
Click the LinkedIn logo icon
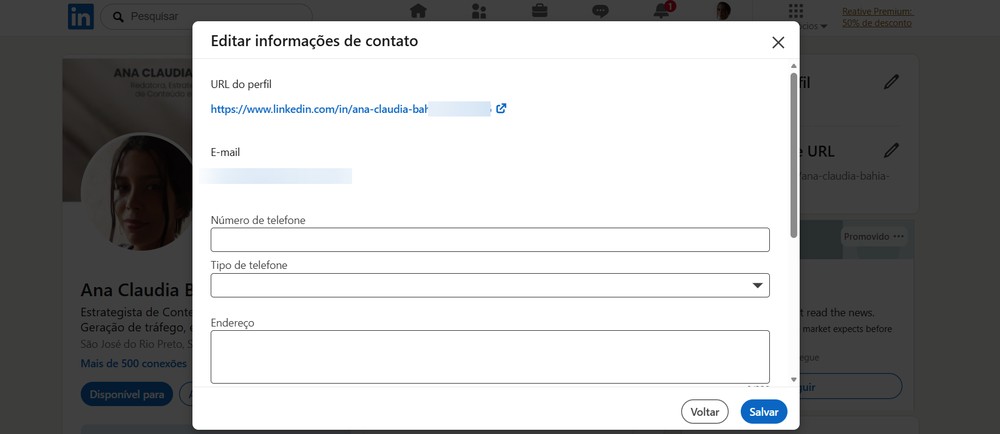pyautogui.click(x=80, y=16)
